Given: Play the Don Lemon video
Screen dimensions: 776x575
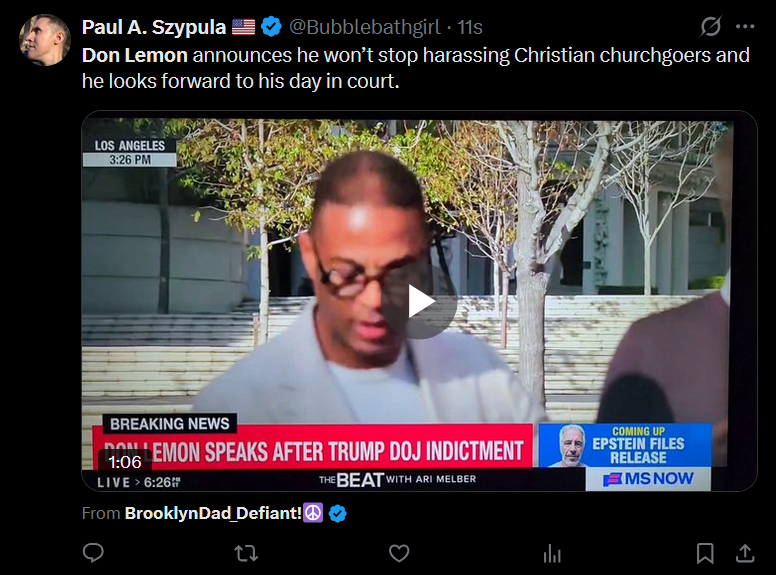Looking at the screenshot, I should 419,301.
